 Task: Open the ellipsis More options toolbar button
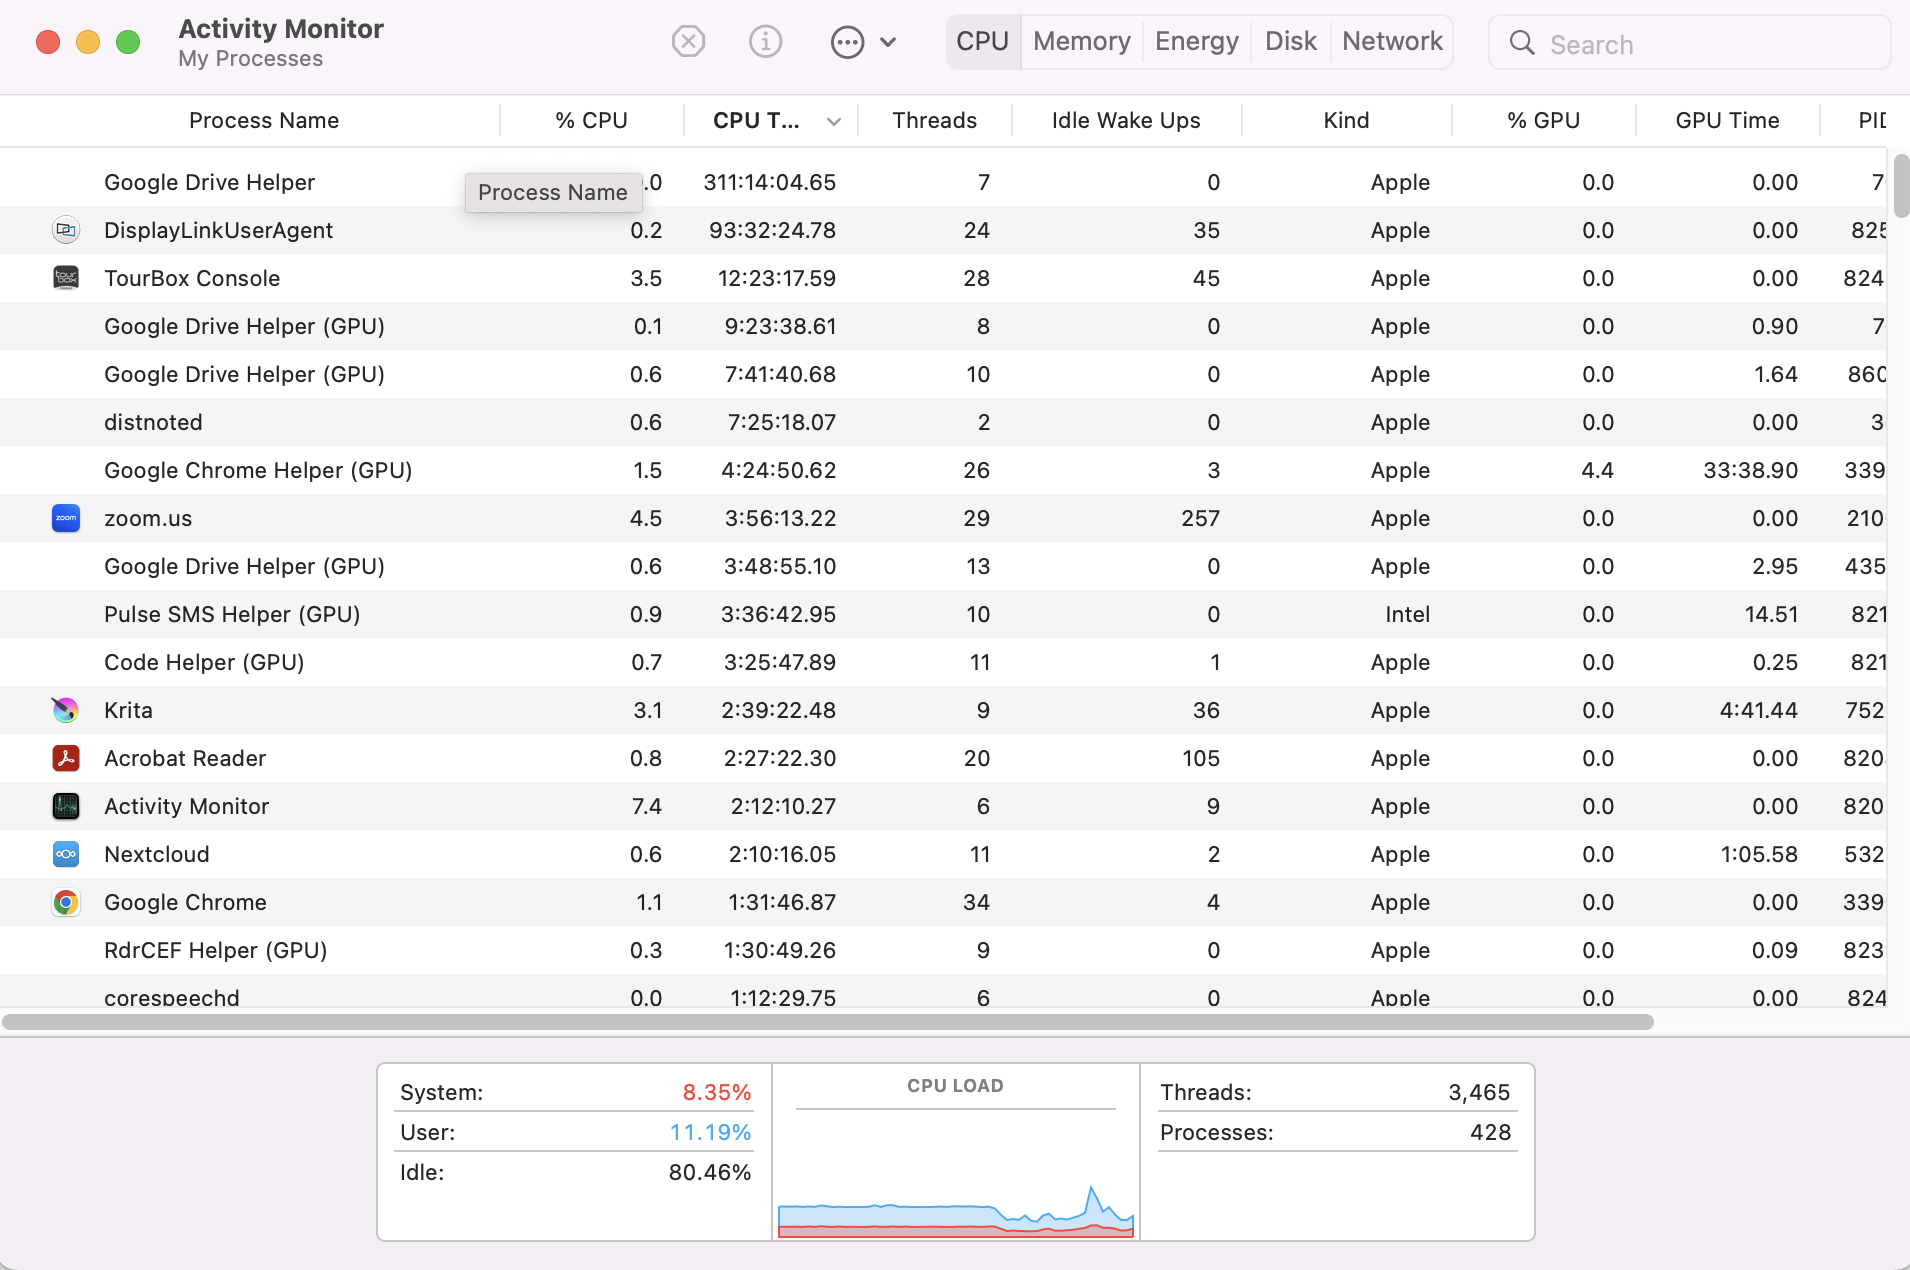[x=847, y=42]
